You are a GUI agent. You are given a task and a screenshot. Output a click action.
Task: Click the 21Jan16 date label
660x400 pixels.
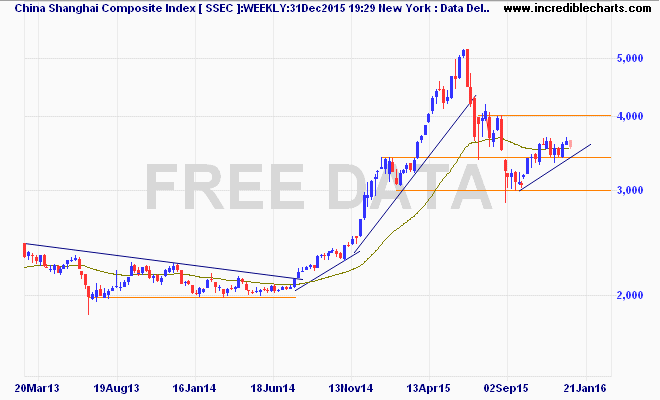[585, 388]
